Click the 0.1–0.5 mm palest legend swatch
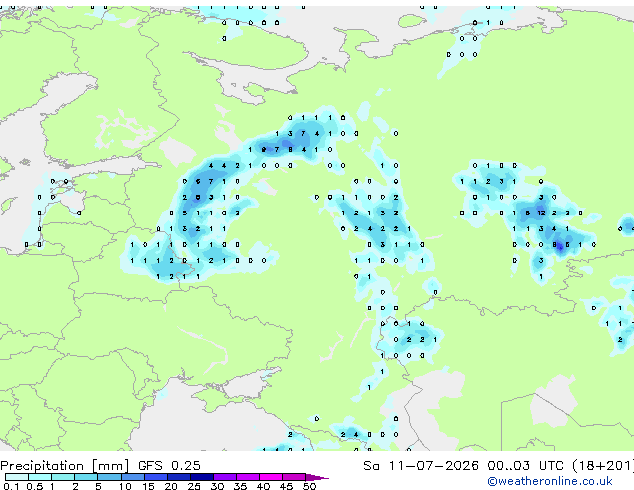 17,477
